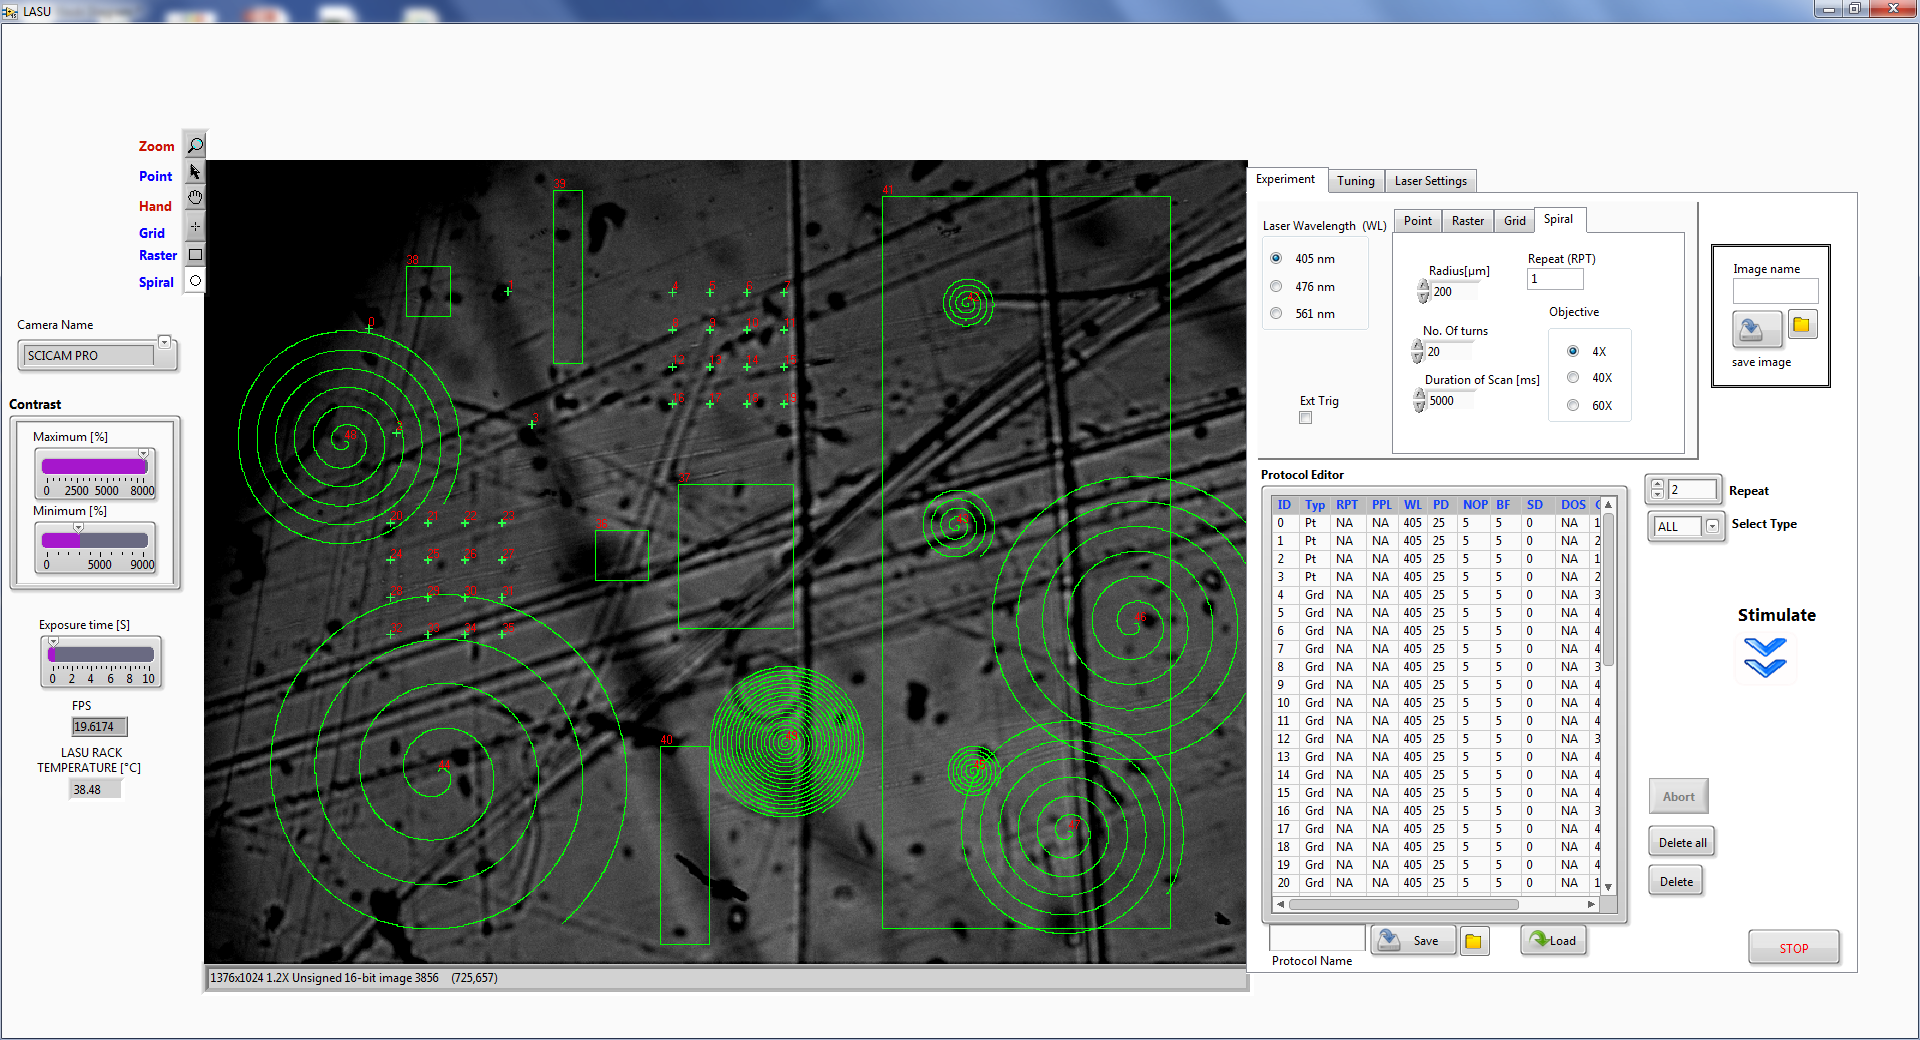Screen dimensions: 1920x1040
Task: Open the Camera Name dropdown
Action: [x=165, y=342]
